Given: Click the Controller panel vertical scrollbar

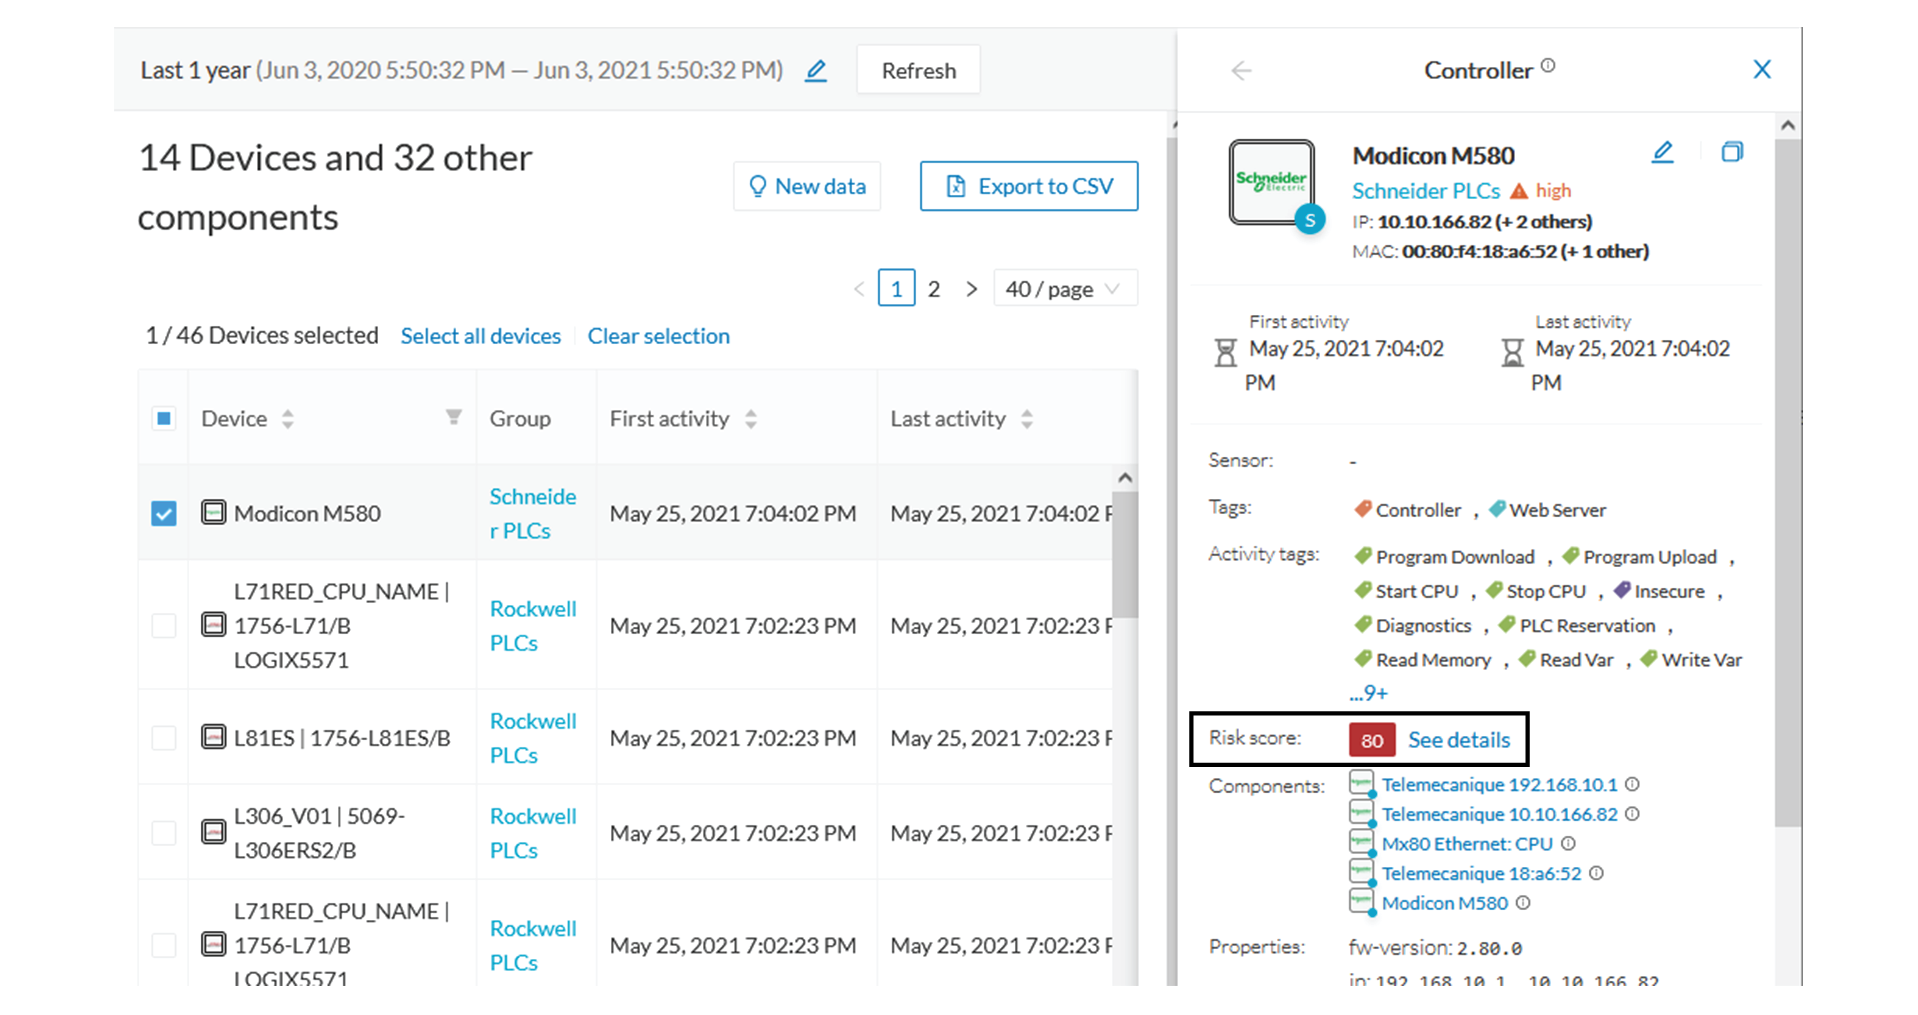Looking at the screenshot, I should 1787,482.
